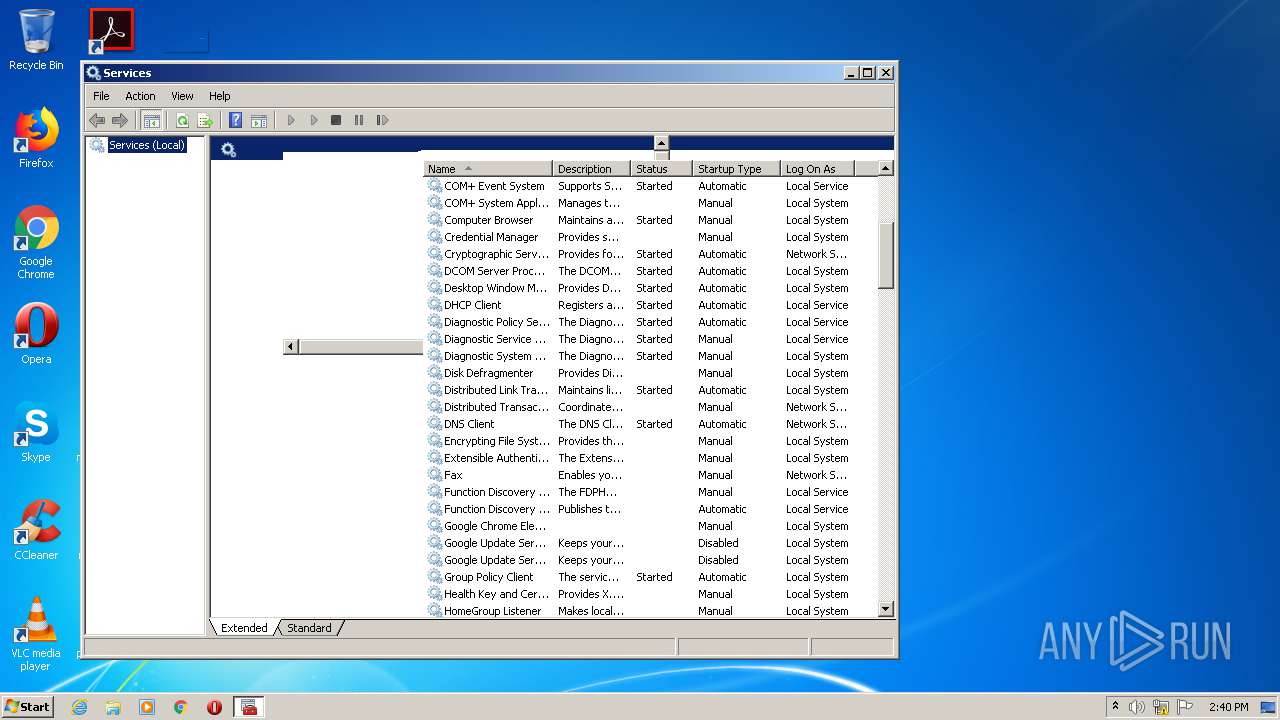The image size is (1280, 720).
Task: Open Skype desktop shortcut
Action: [x=36, y=432]
